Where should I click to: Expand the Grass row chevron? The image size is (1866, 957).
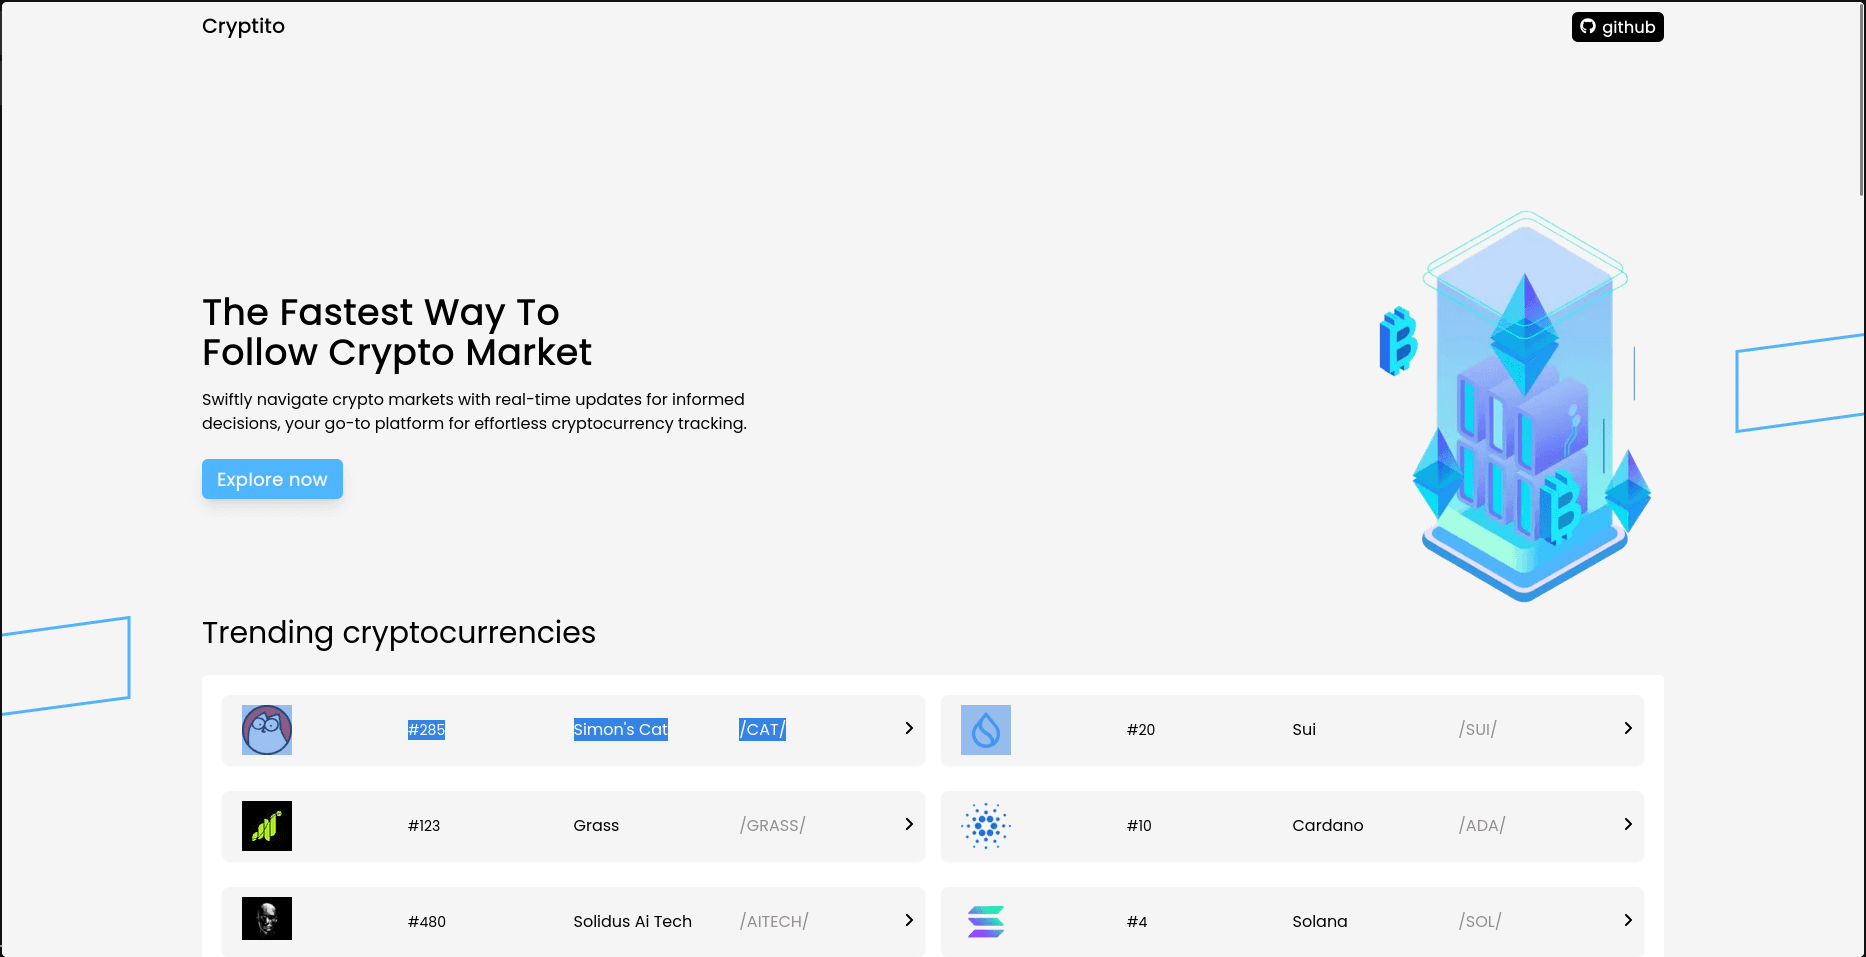click(x=908, y=825)
